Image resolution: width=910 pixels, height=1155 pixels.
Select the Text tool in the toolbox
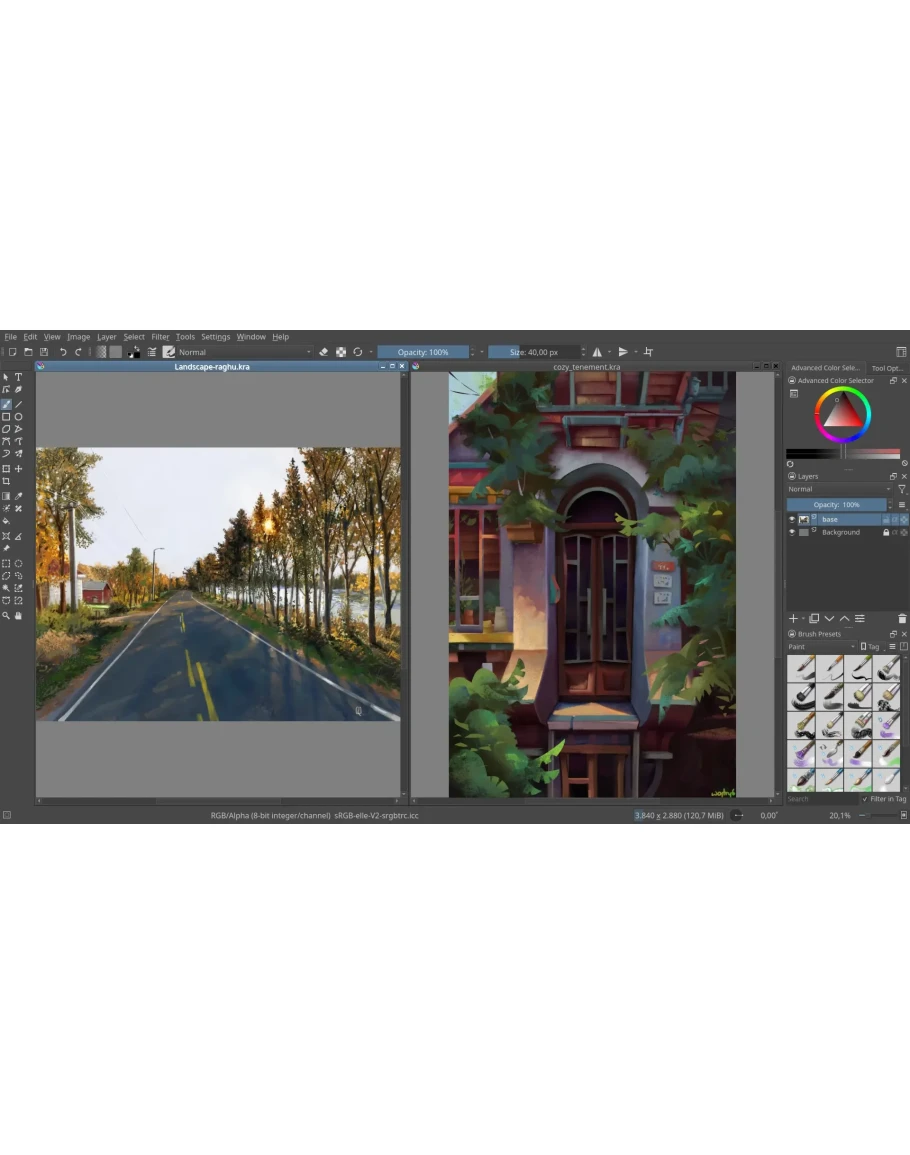(x=18, y=377)
